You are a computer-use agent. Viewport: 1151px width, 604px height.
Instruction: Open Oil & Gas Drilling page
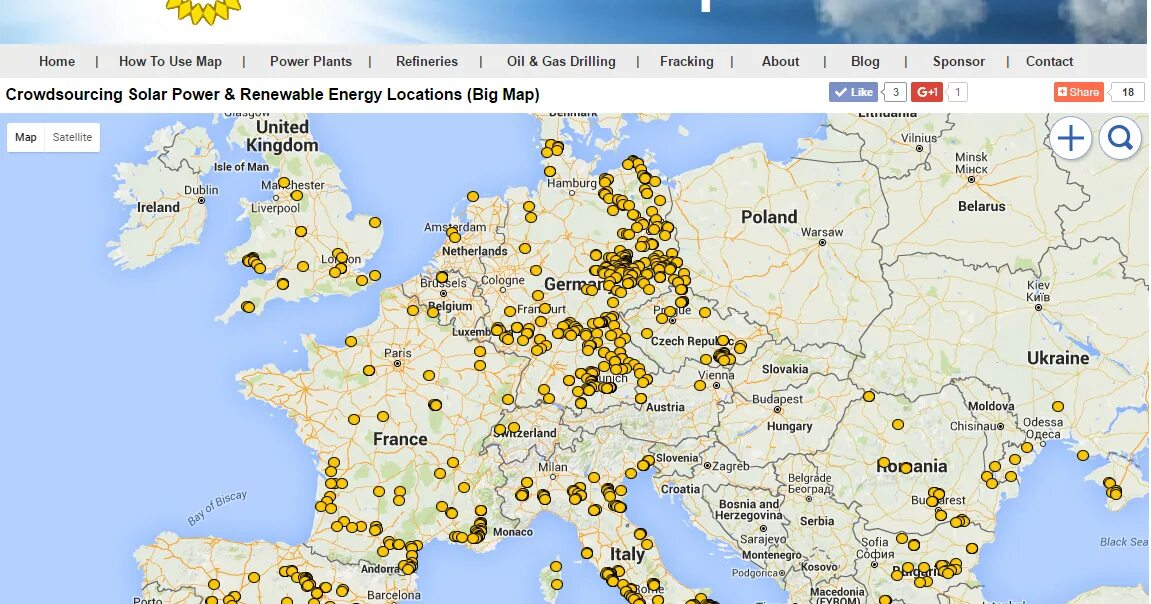tap(561, 62)
